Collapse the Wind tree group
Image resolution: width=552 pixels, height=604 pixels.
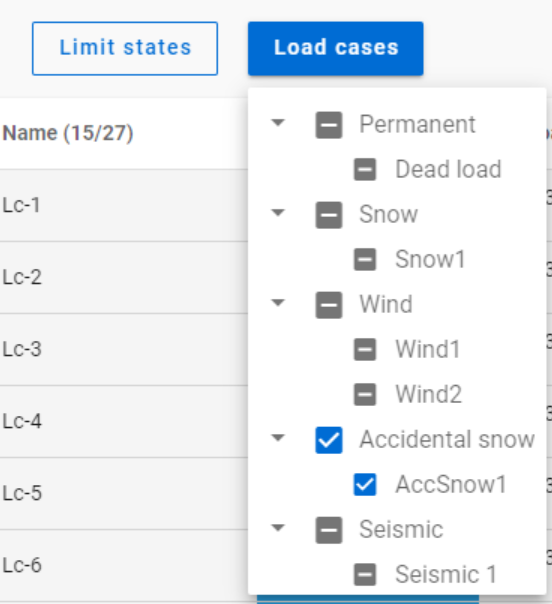tap(278, 303)
